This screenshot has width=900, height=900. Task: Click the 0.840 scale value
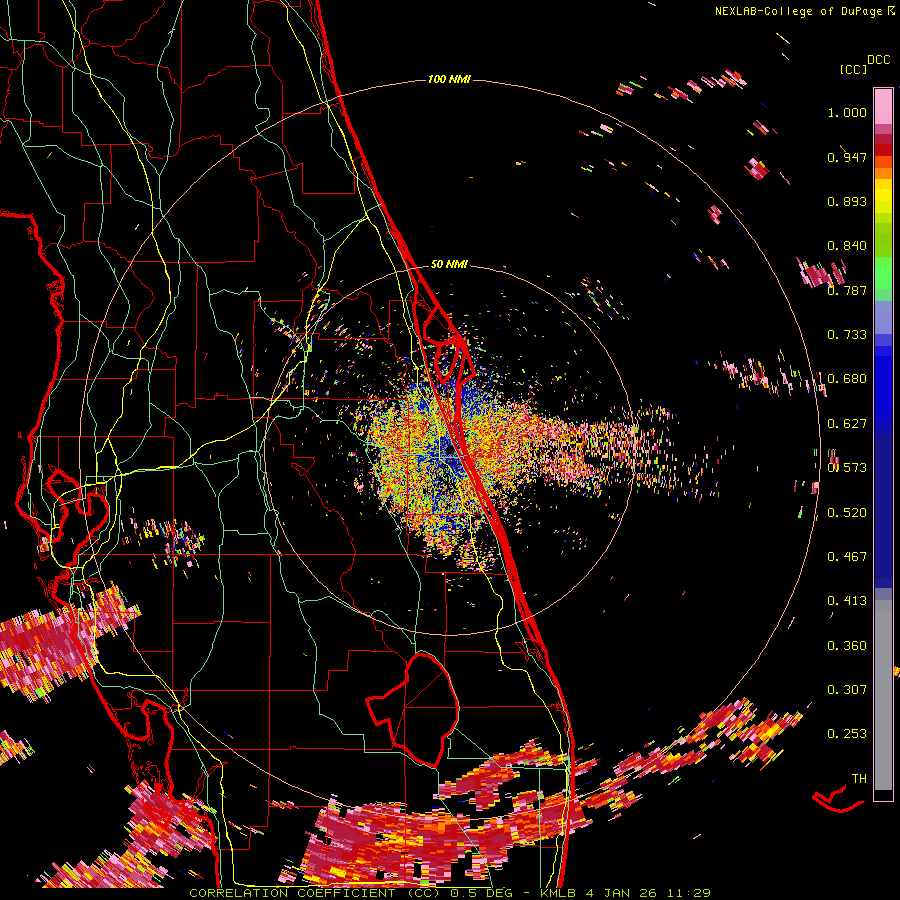click(x=847, y=246)
